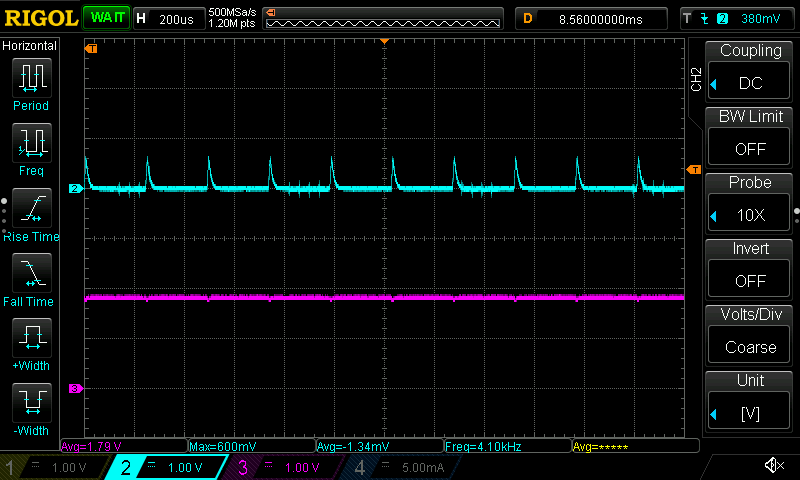Click the trigger falling edge icon
800x480 pixels.
705,19
